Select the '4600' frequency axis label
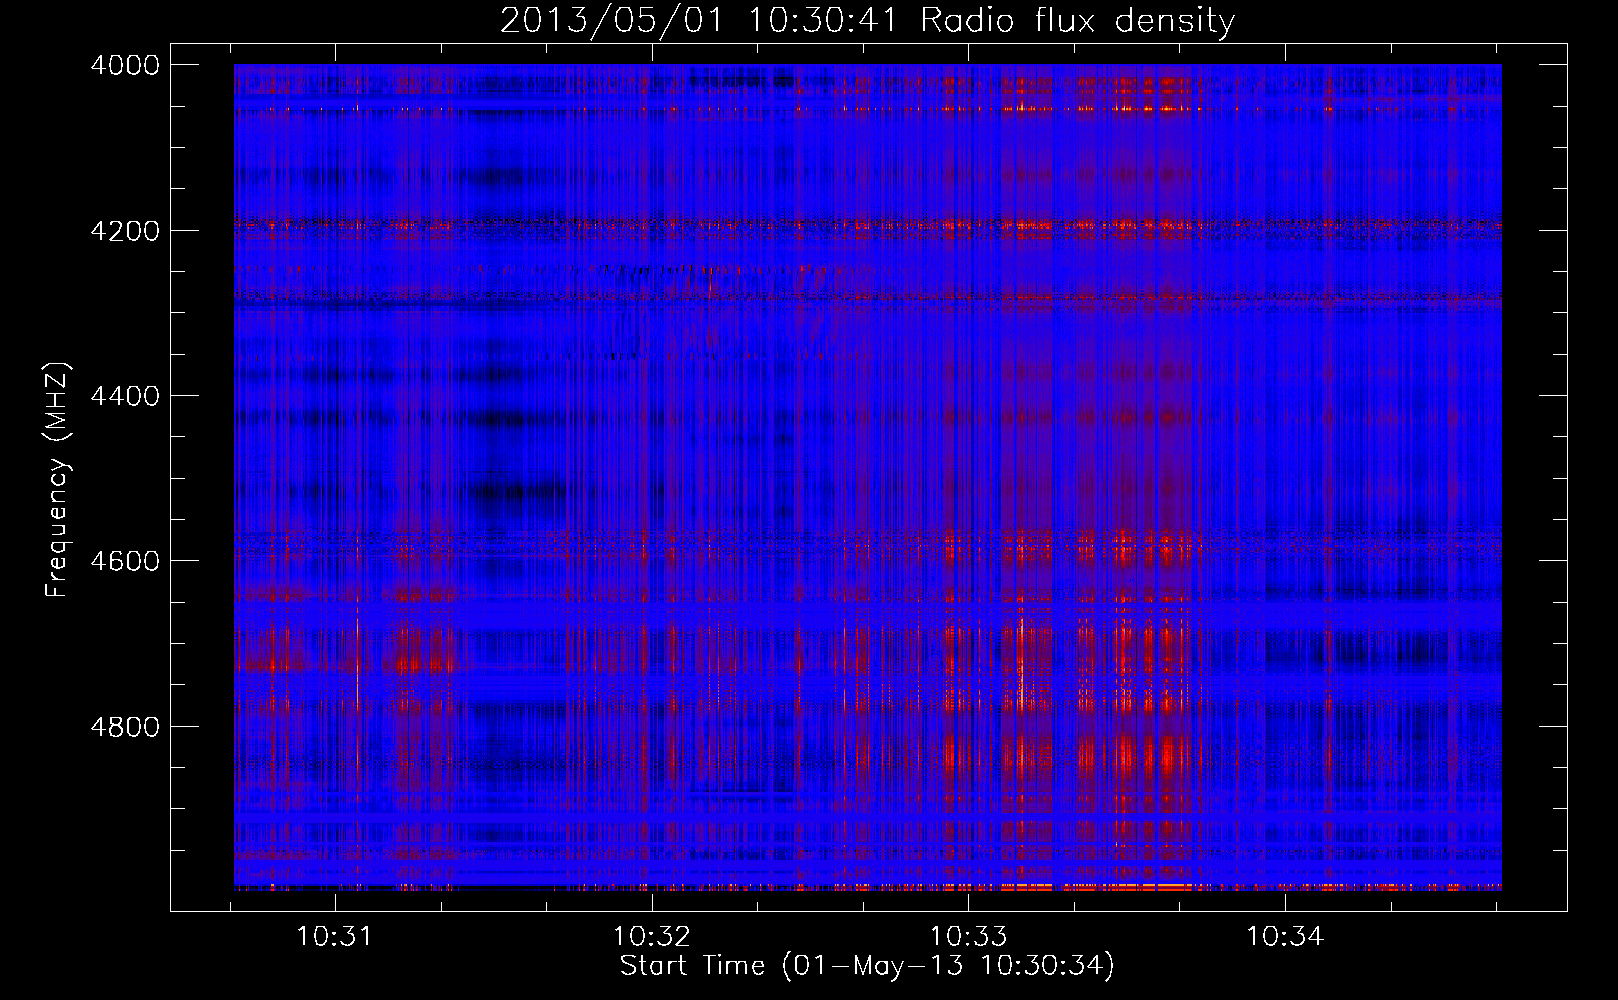The width and height of the screenshot is (1618, 1000). coord(125,561)
